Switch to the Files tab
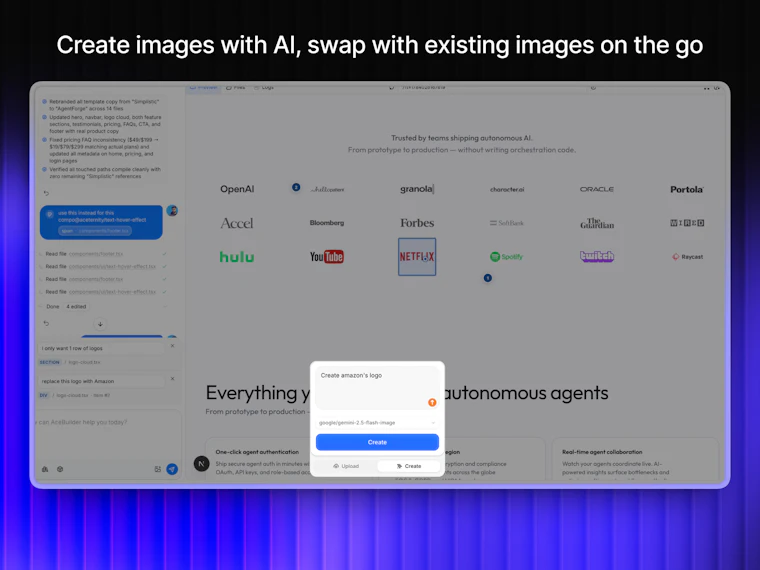 236,88
